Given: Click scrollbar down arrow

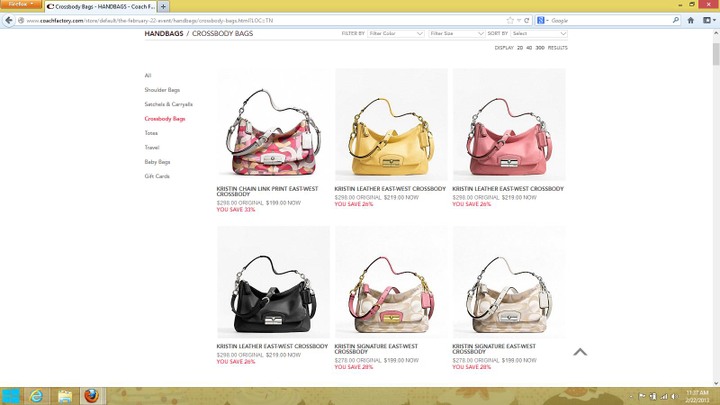Looking at the screenshot, I should (716, 383).
